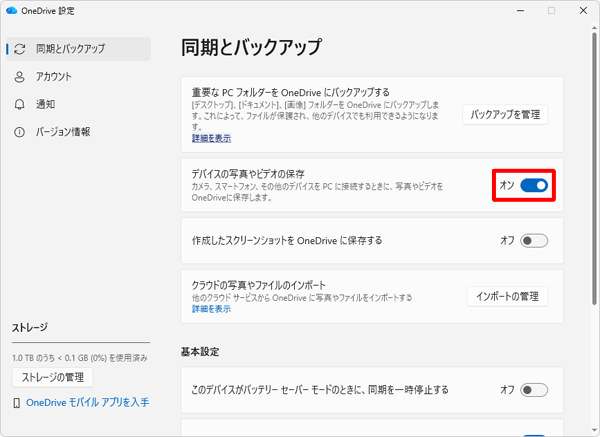Click the storage usage text 1.0 TB のうち
The image size is (600, 437).
click(x=80, y=358)
